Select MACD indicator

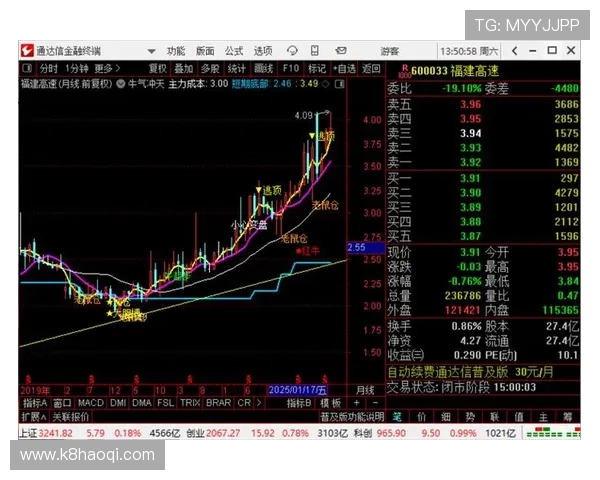(91, 403)
